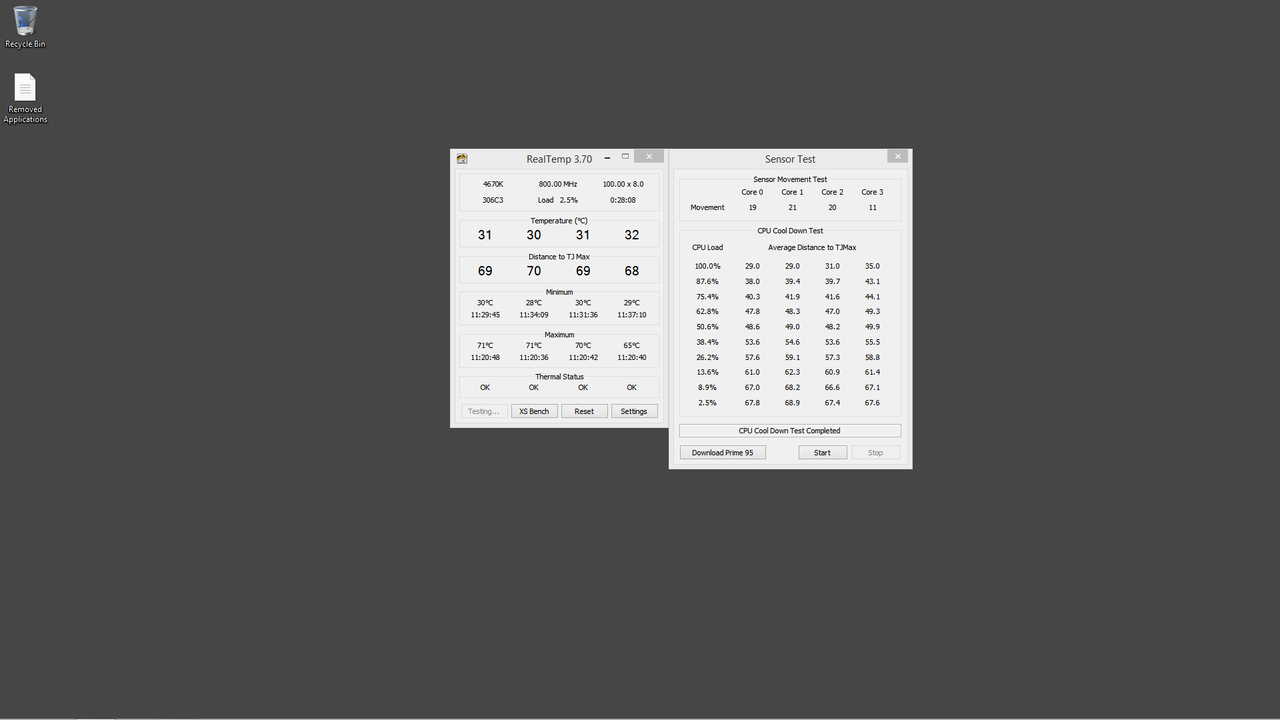Click the disabled Stop button
Image resolution: width=1280 pixels, height=720 pixels.
875,453
